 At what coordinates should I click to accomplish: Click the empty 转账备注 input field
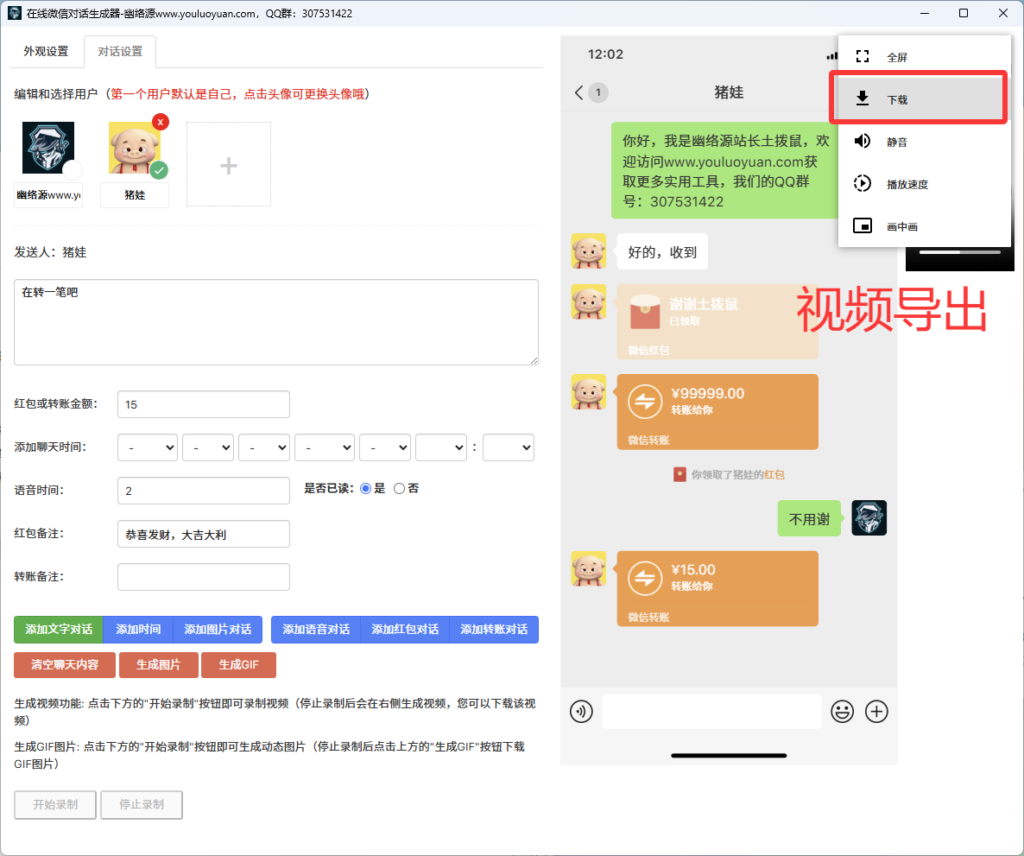point(203,577)
